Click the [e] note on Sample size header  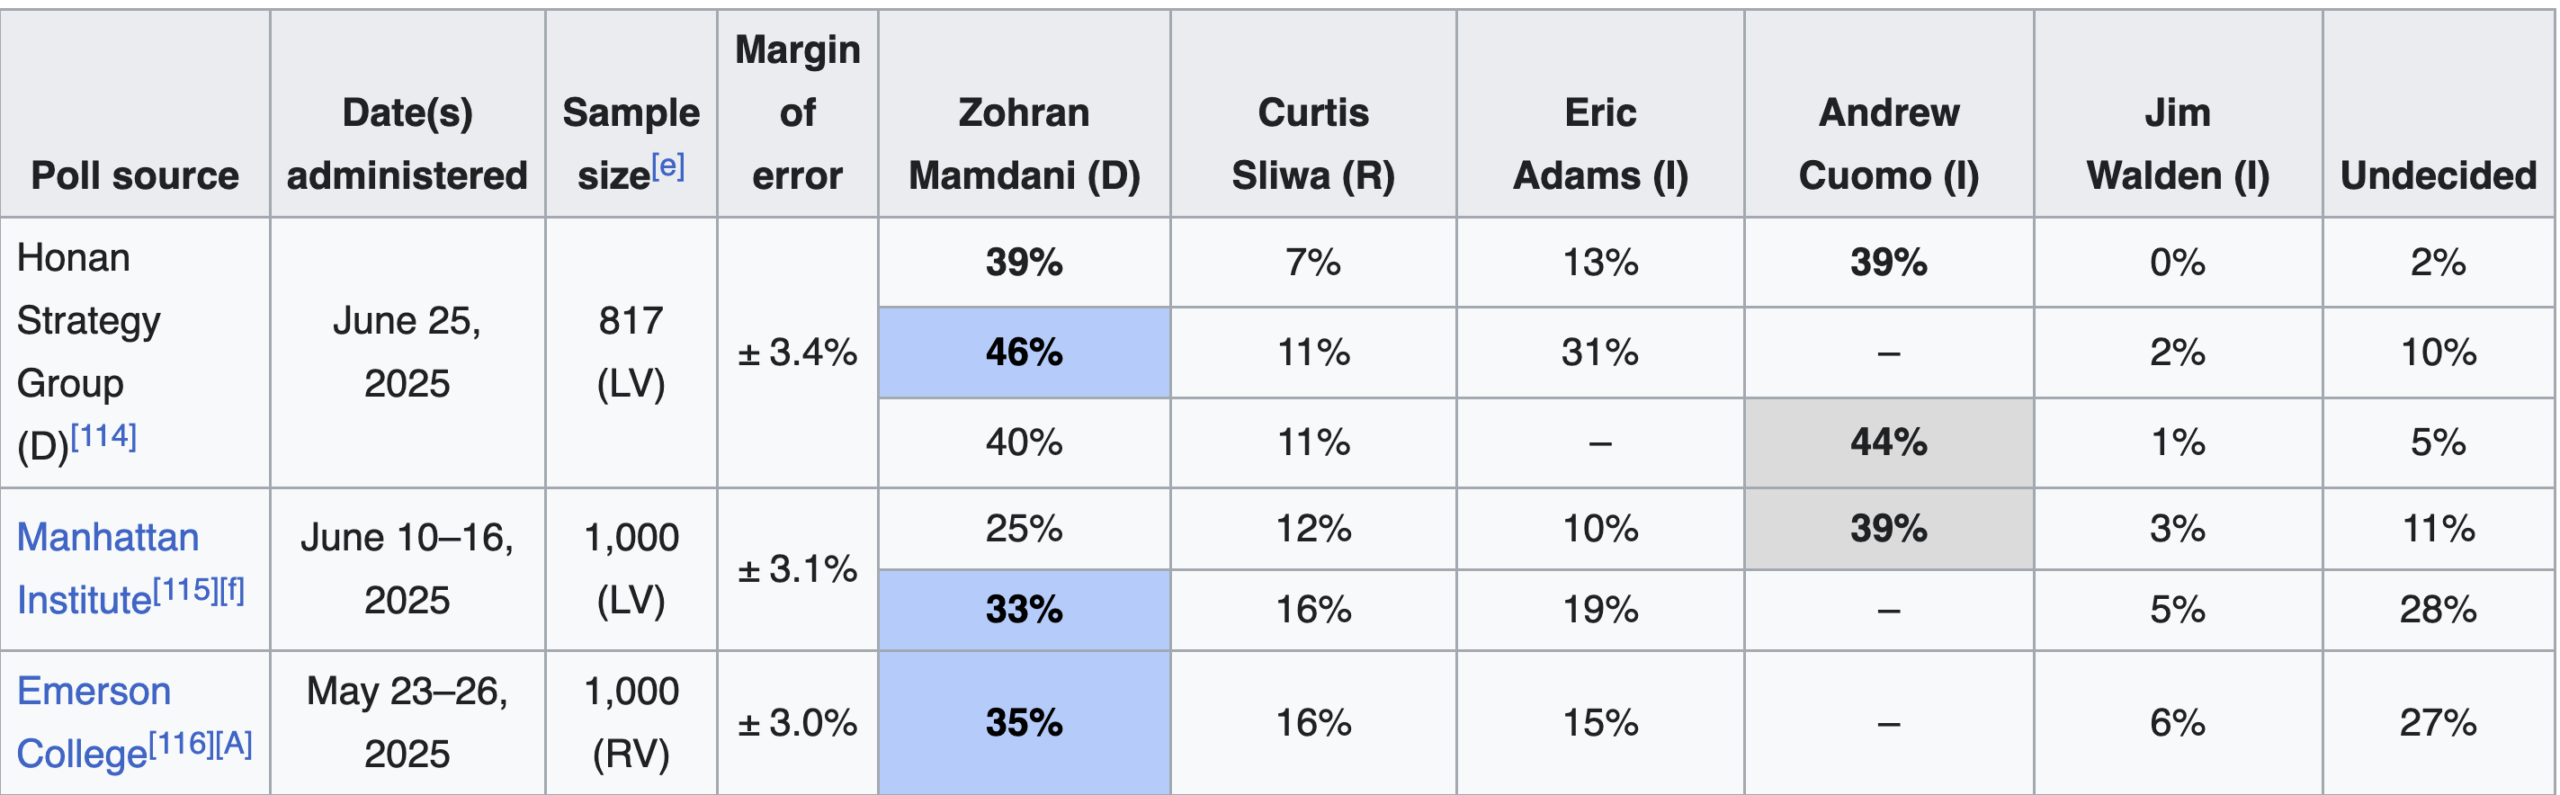(x=668, y=165)
